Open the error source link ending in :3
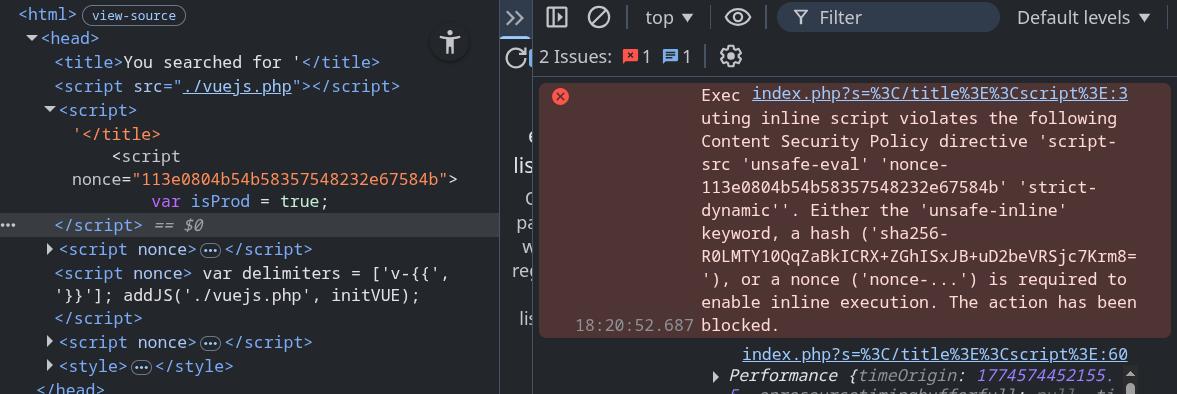1177x394 pixels. tap(940, 95)
